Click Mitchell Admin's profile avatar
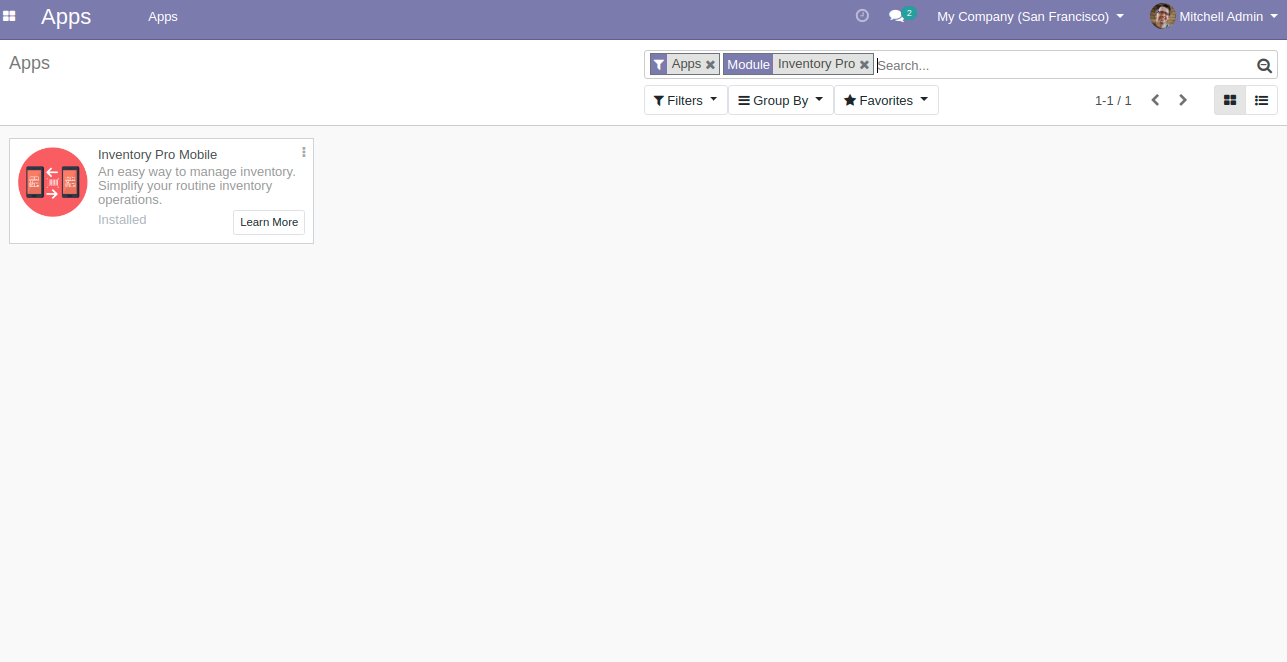1287x662 pixels. click(1161, 16)
